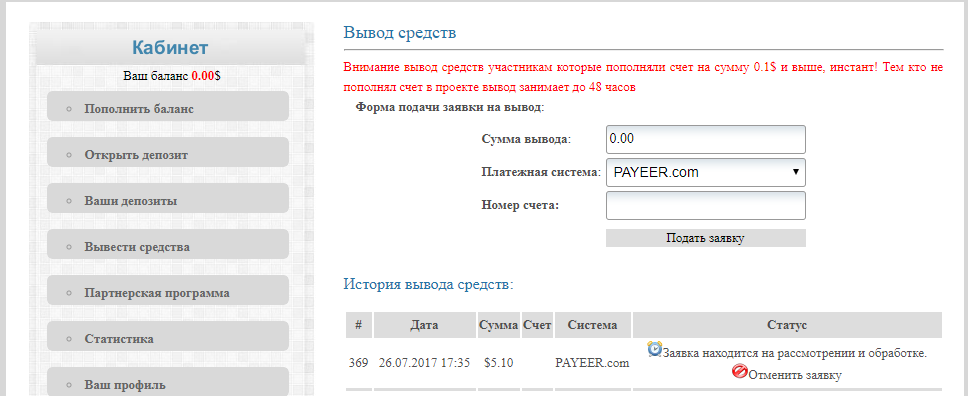Click the PAYEER.com cell in the history table

[593, 363]
